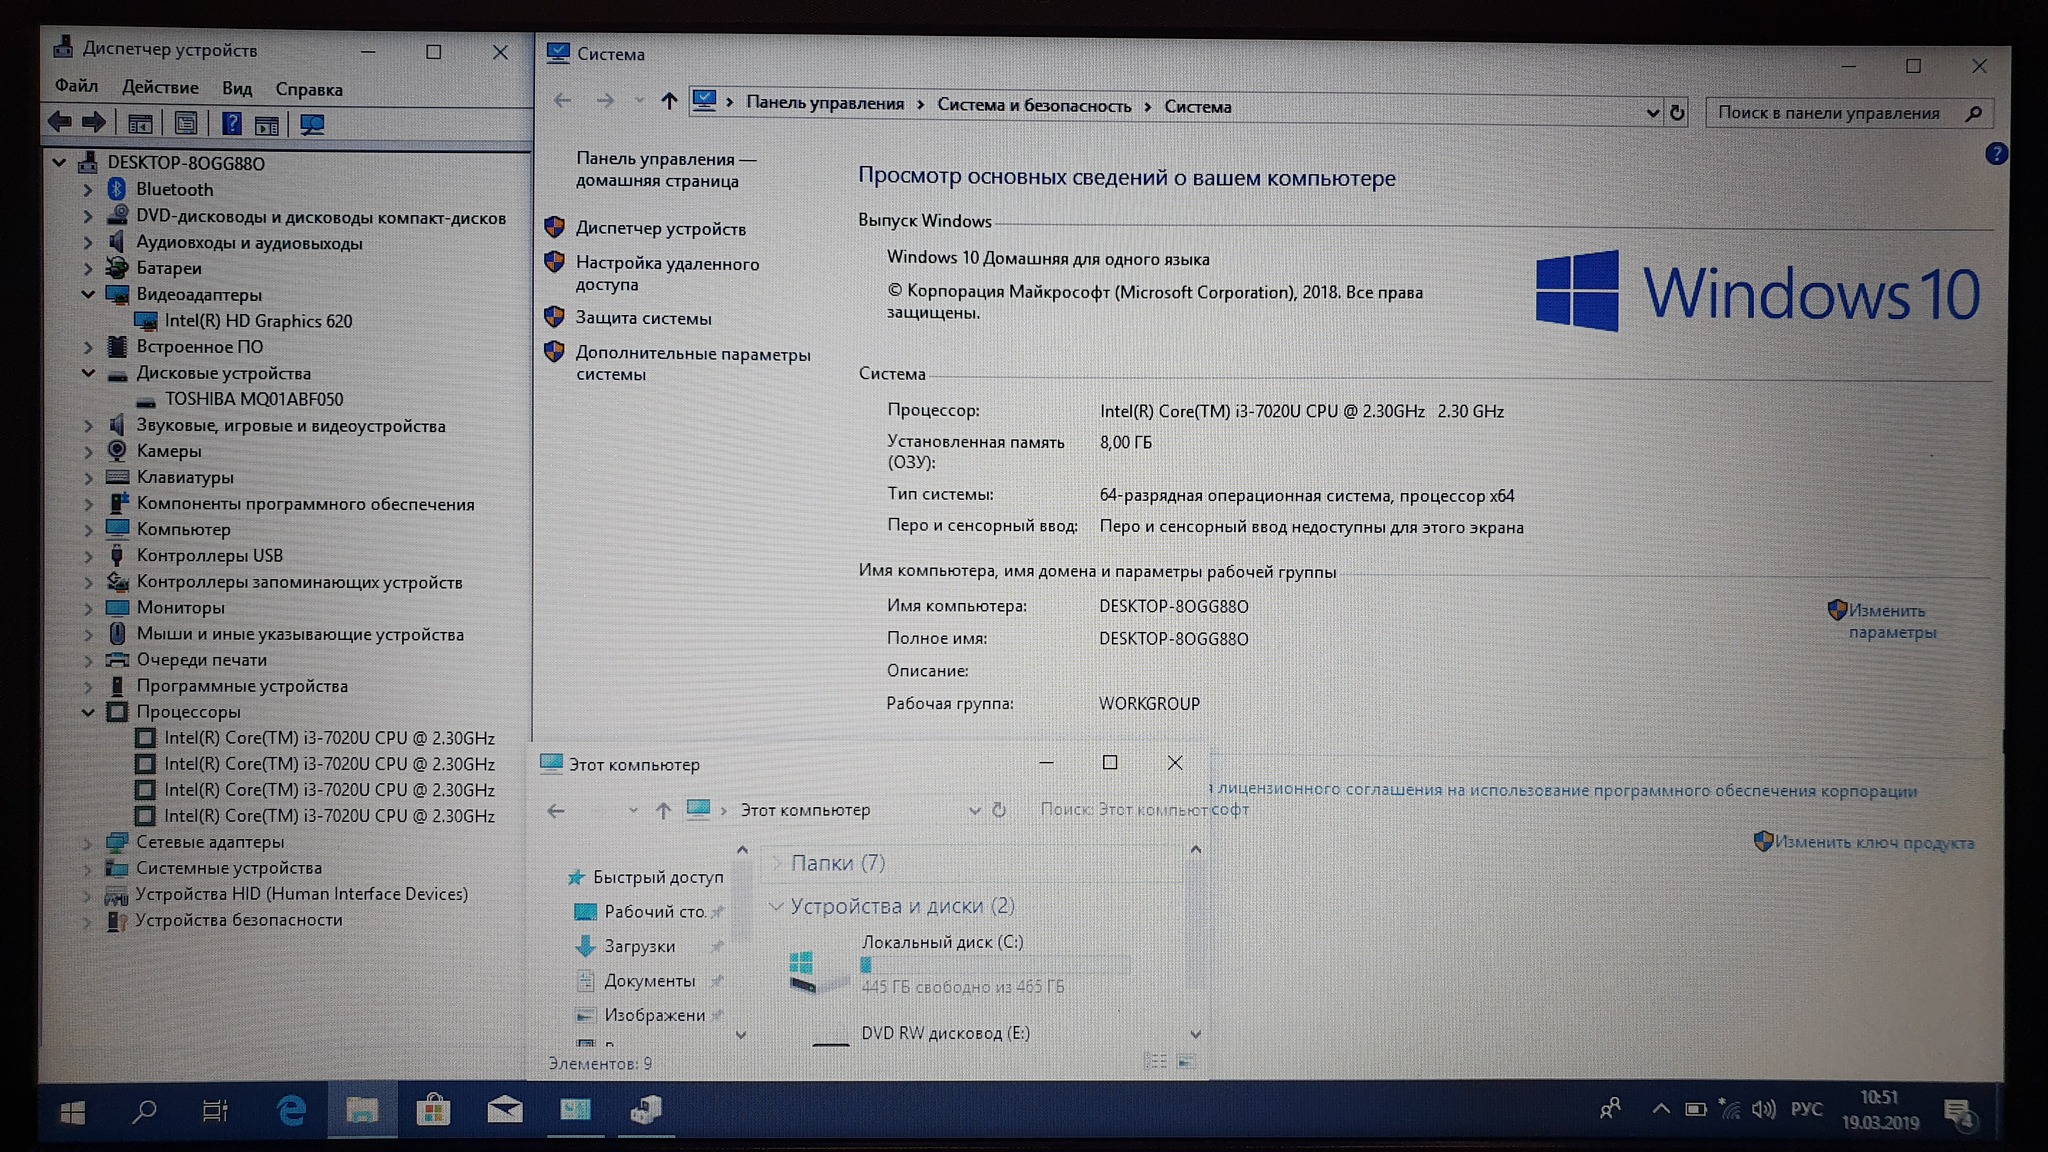Click the volume icon in the system tray
2048x1152 pixels.
pos(1763,1109)
